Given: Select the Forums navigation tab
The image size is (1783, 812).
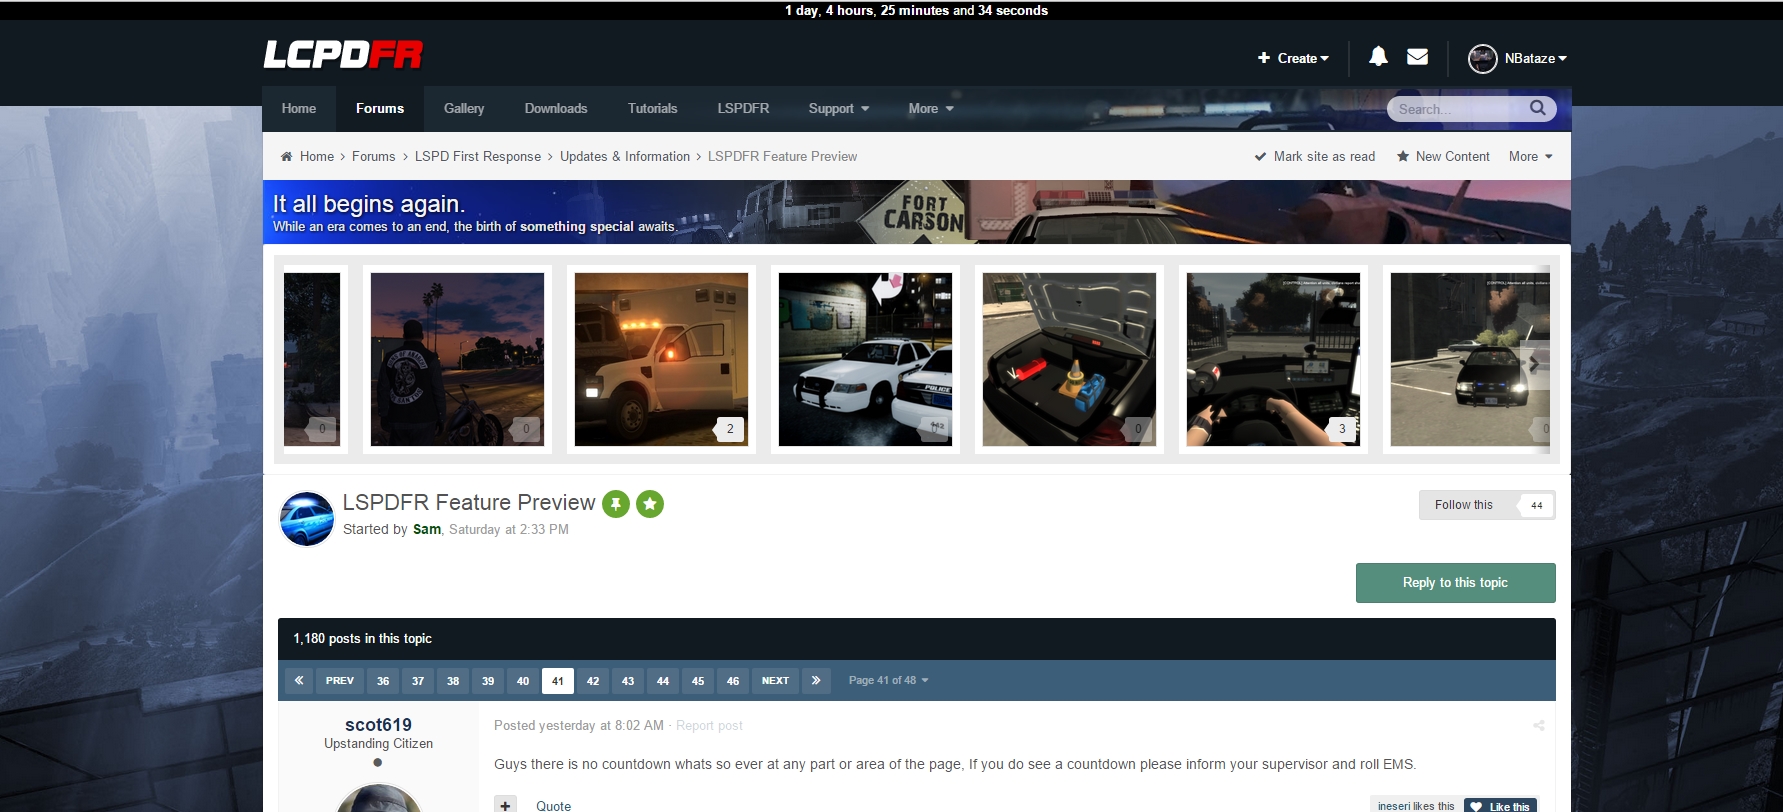Looking at the screenshot, I should click(x=380, y=109).
